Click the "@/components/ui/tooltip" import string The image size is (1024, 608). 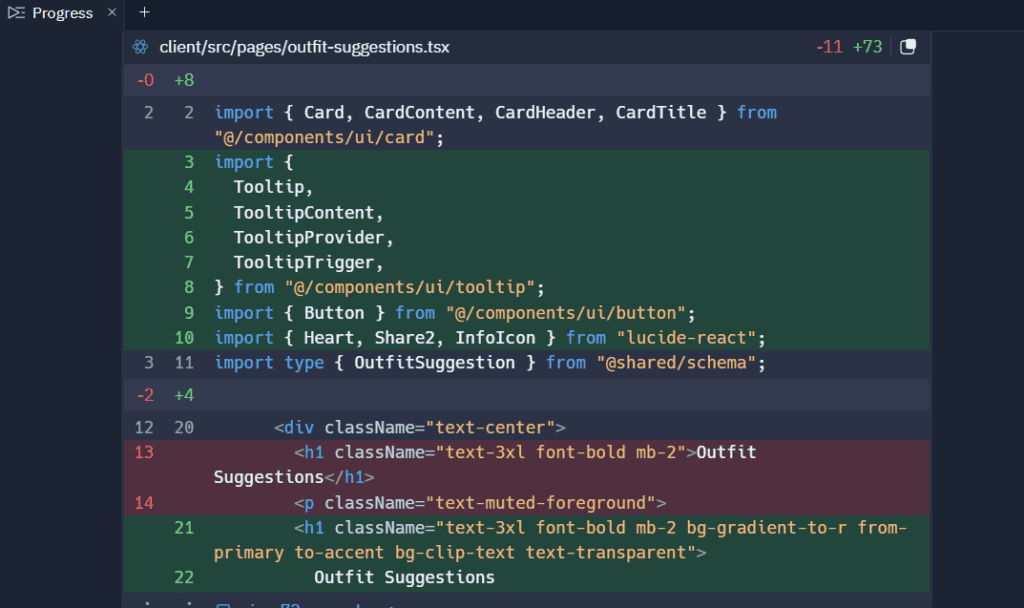click(410, 287)
